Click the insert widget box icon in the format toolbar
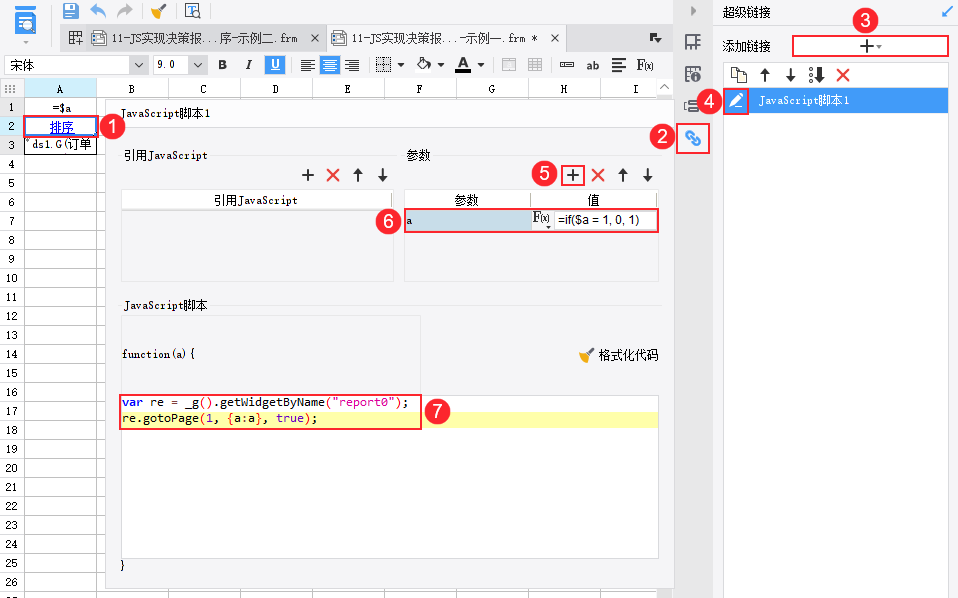The image size is (958, 598). tap(567, 65)
